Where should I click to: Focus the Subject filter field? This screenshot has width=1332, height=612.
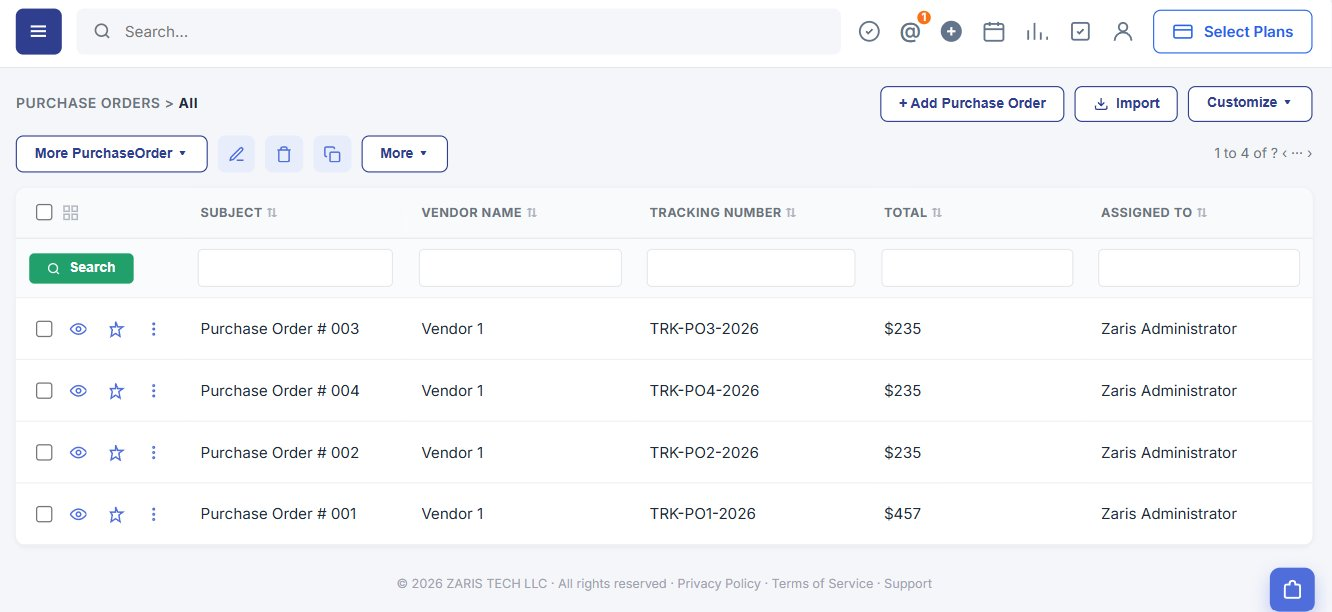[x=295, y=268]
